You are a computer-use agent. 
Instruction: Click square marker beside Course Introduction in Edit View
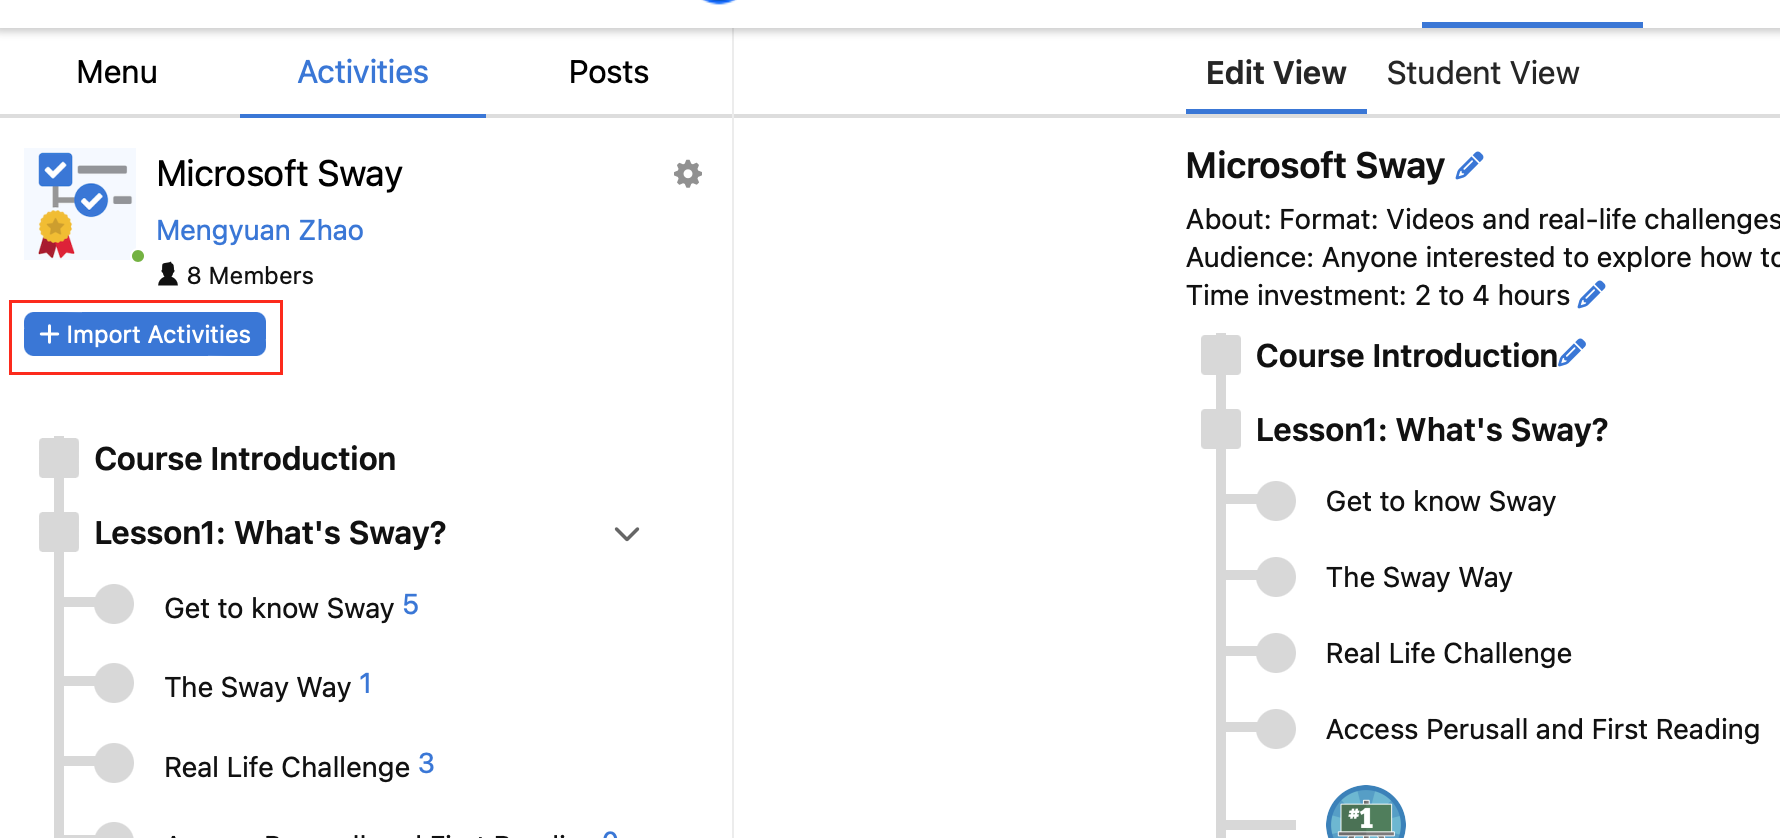point(1221,354)
